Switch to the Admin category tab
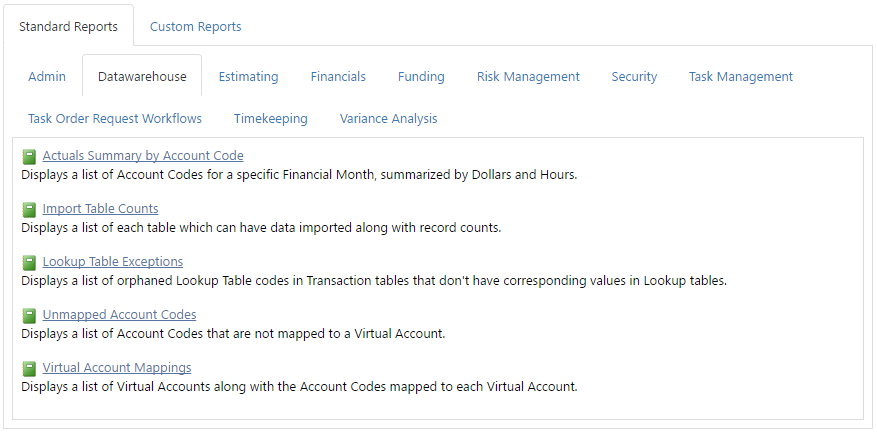Image resolution: width=877 pixels, height=433 pixels. click(x=47, y=77)
